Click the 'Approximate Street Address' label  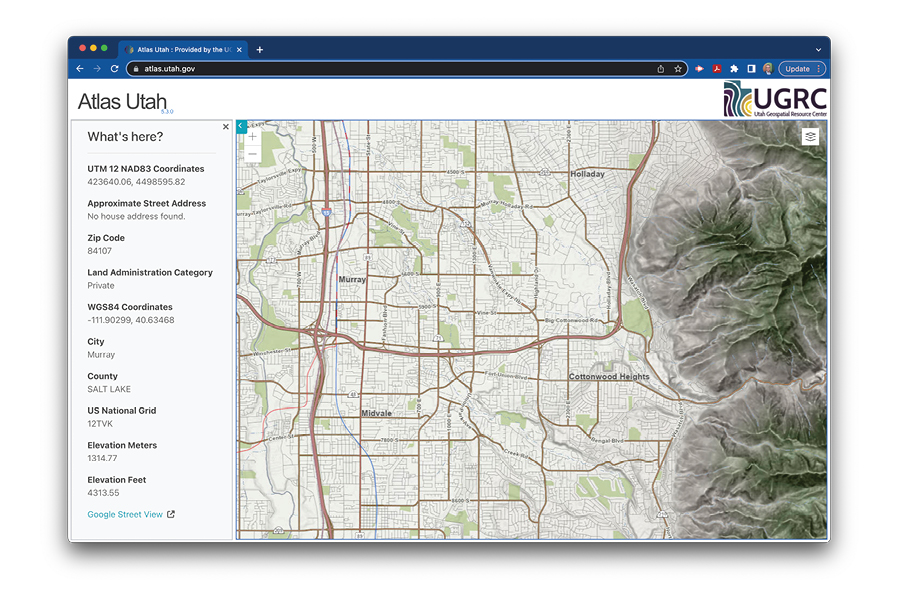click(146, 203)
